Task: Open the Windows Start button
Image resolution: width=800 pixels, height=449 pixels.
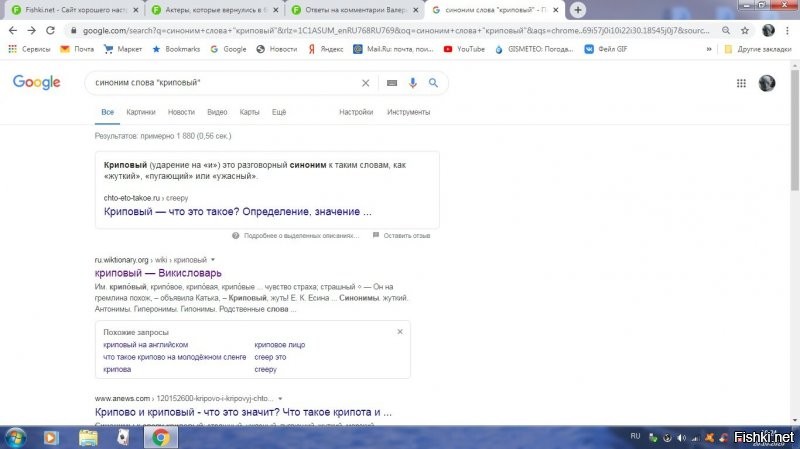Action: 15,438
